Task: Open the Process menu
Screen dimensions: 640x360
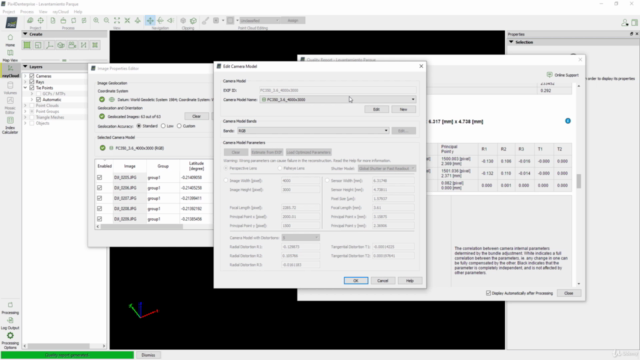Action: click(x=27, y=12)
